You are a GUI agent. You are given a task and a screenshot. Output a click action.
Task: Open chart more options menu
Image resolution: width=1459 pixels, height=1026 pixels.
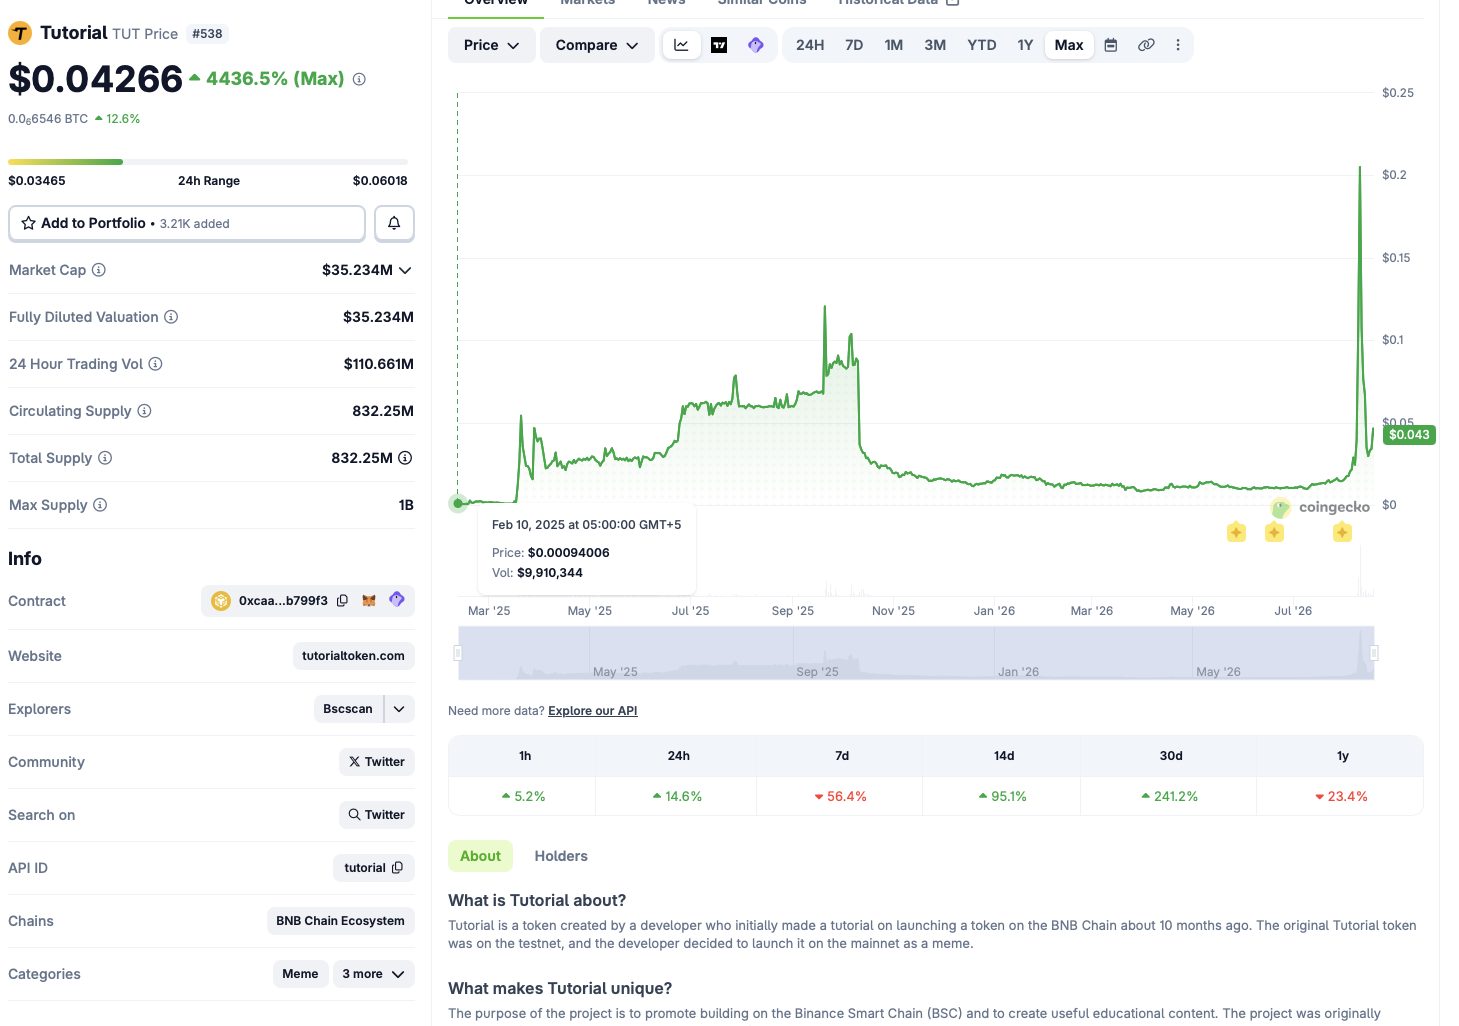coord(1178,45)
